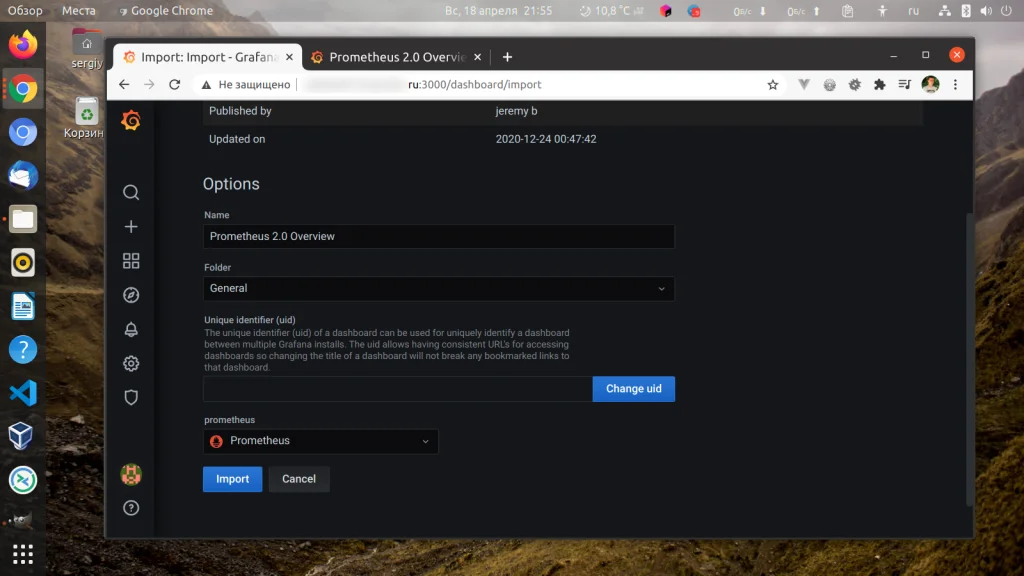The width and height of the screenshot is (1024, 576).
Task: Expand the prometheus data source dropdown
Action: (x=320, y=441)
